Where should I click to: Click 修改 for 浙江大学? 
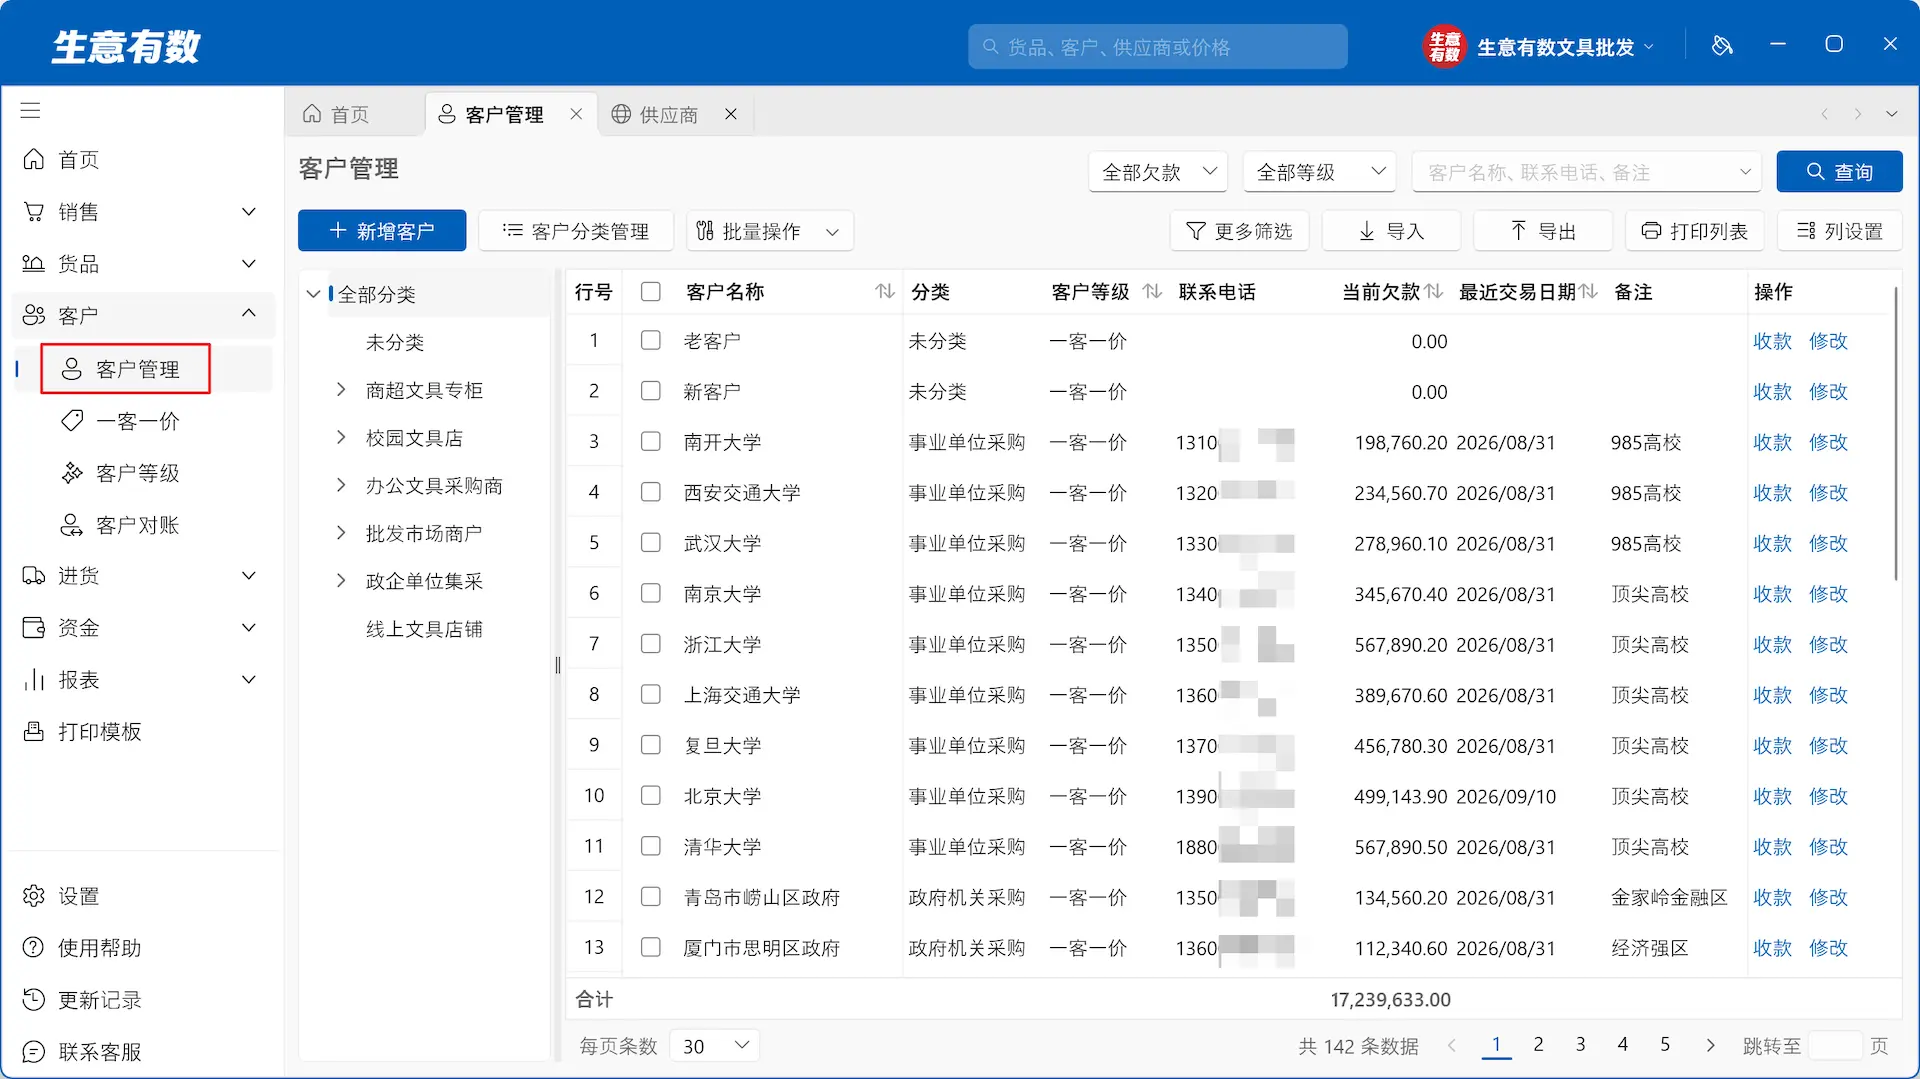[x=1828, y=645]
